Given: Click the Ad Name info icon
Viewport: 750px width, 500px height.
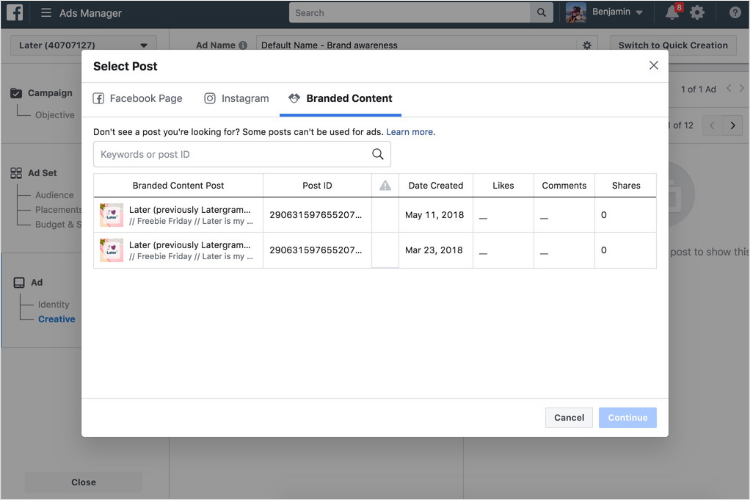Looking at the screenshot, I should click(x=243, y=45).
